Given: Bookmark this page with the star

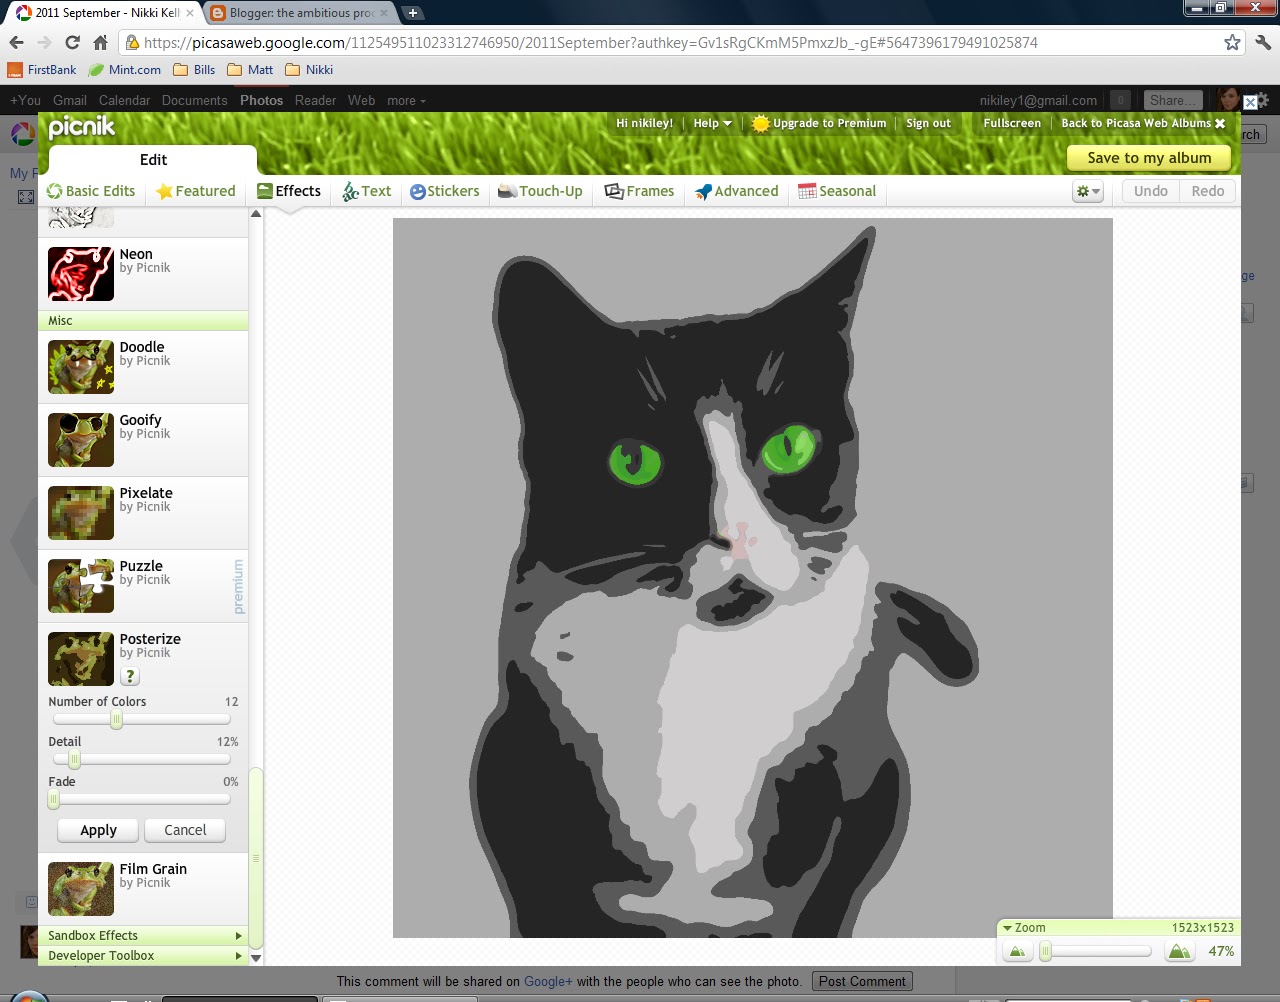Looking at the screenshot, I should pyautogui.click(x=1232, y=42).
